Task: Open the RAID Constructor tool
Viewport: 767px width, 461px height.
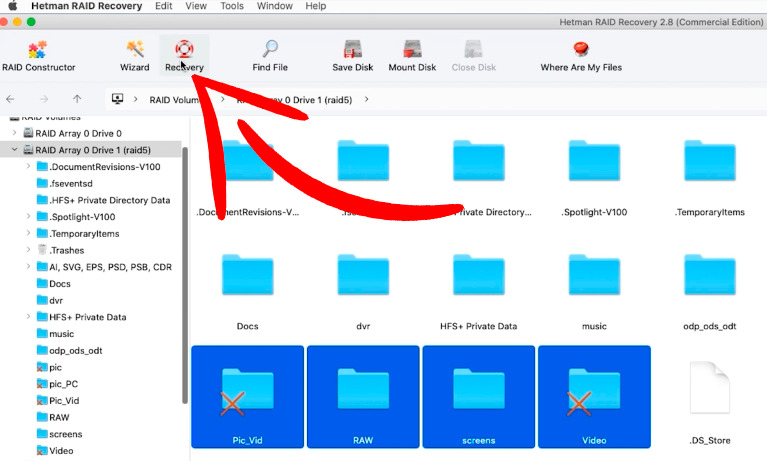Action: pyautogui.click(x=38, y=56)
